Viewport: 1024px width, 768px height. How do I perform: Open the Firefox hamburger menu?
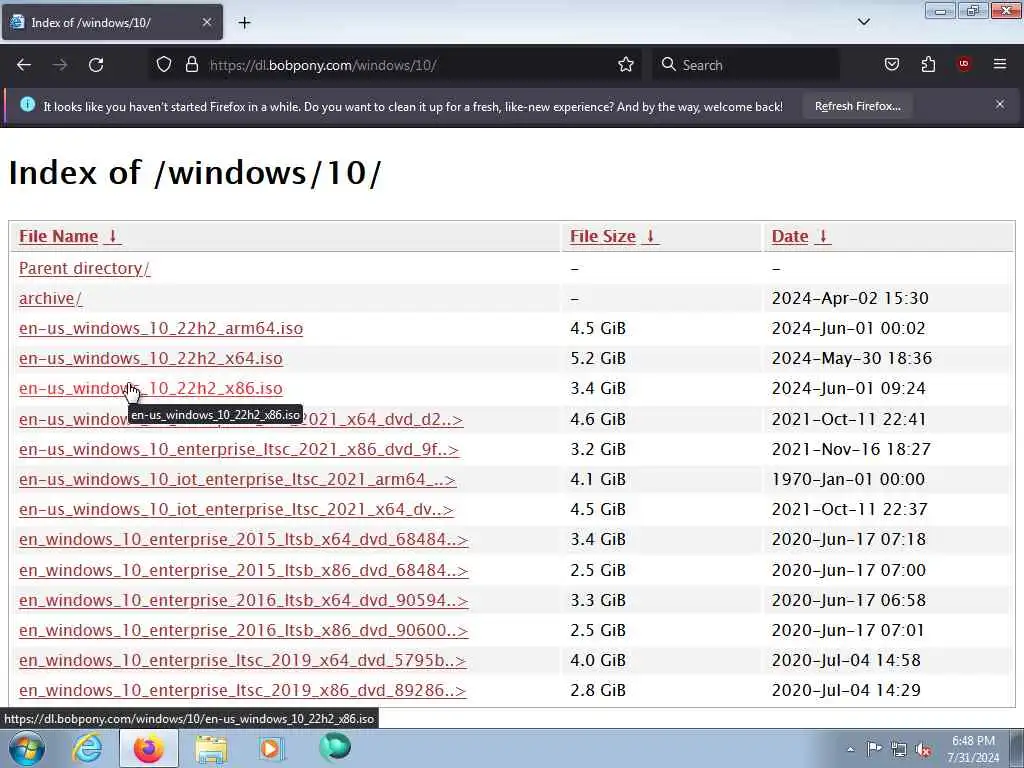pos(1000,64)
